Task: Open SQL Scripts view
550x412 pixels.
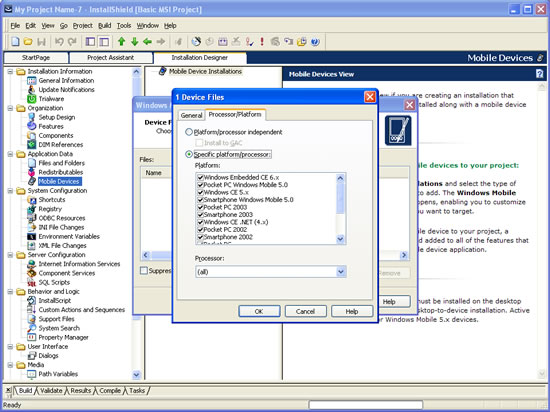Action: tap(54, 282)
